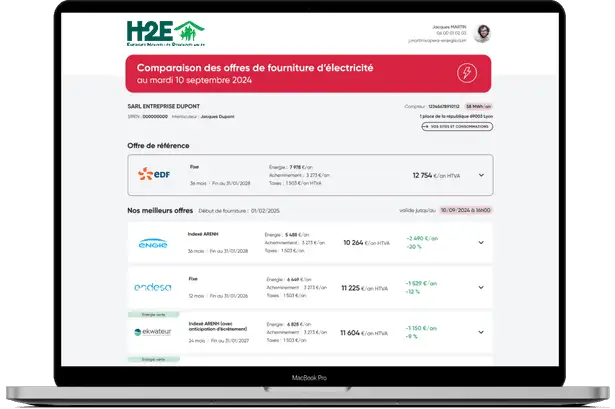Select the '11 604 €/an HTVA' ekWateur price
Viewport: 615px width, 409px height.
click(364, 333)
